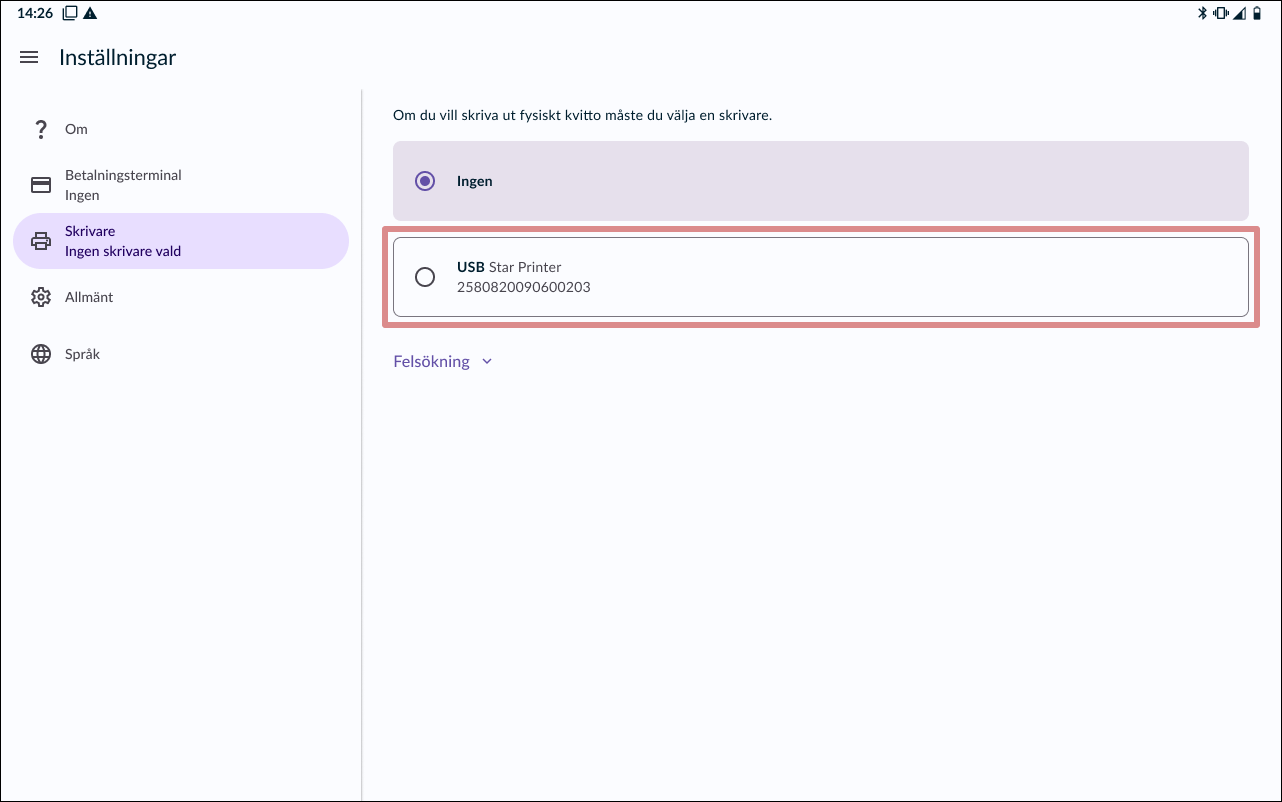This screenshot has height=802, width=1282.
Task: Click the question mark Om icon
Action: tap(41, 129)
